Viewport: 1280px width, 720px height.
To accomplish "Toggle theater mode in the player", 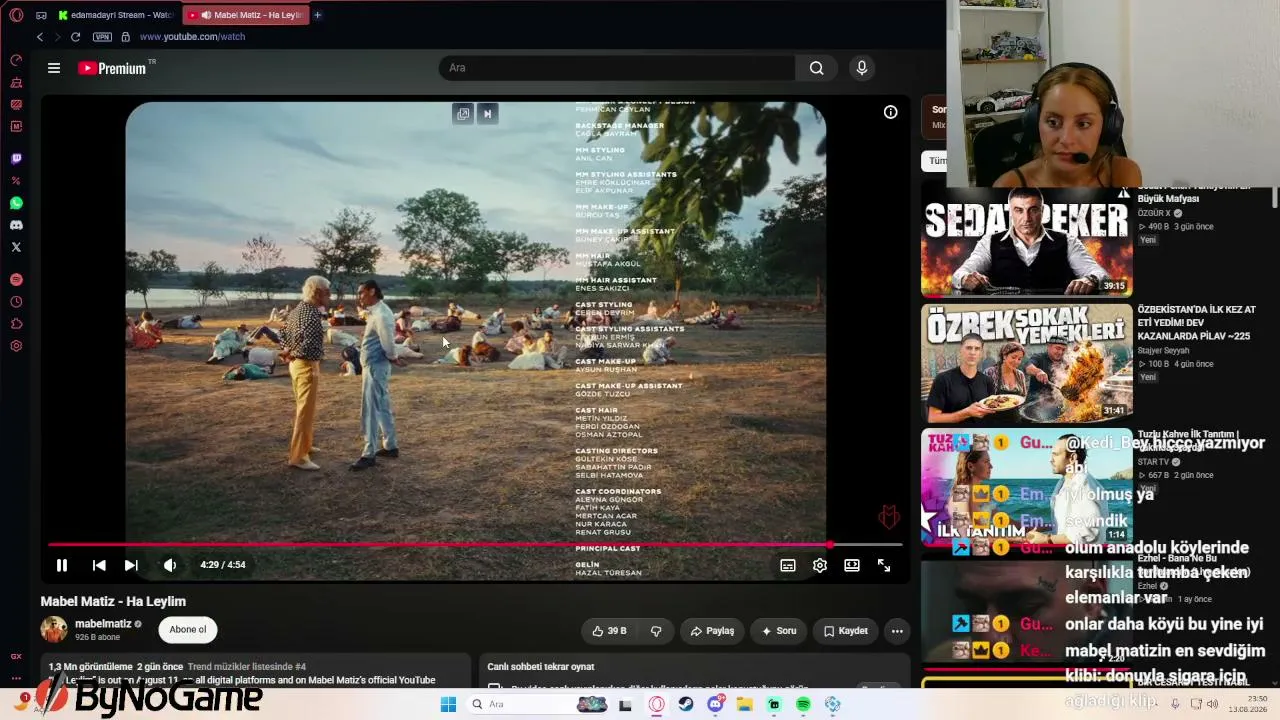I will click(852, 565).
